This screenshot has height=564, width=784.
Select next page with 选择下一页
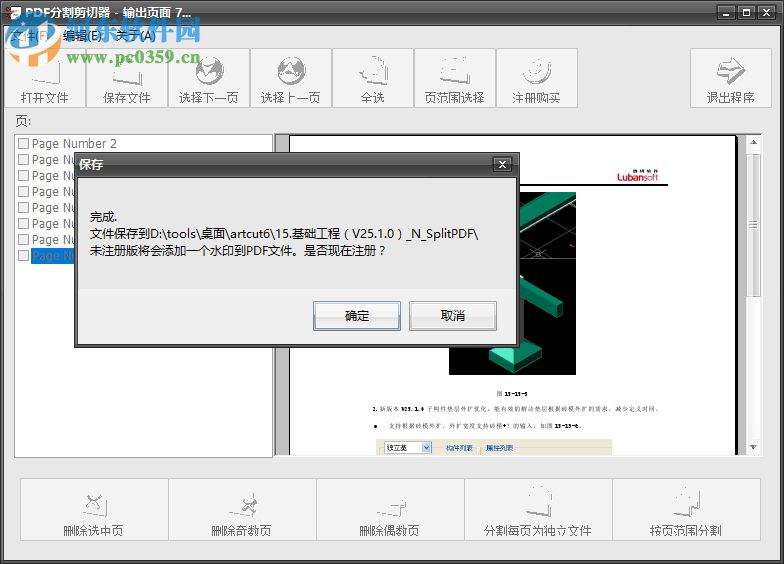click(209, 78)
